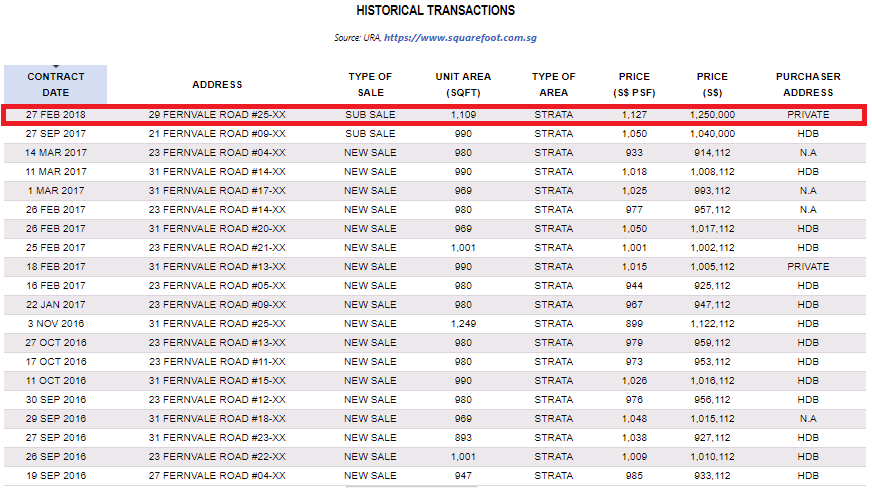Select the date cell 27 FEB 2018
The height and width of the screenshot is (488, 872).
point(56,114)
